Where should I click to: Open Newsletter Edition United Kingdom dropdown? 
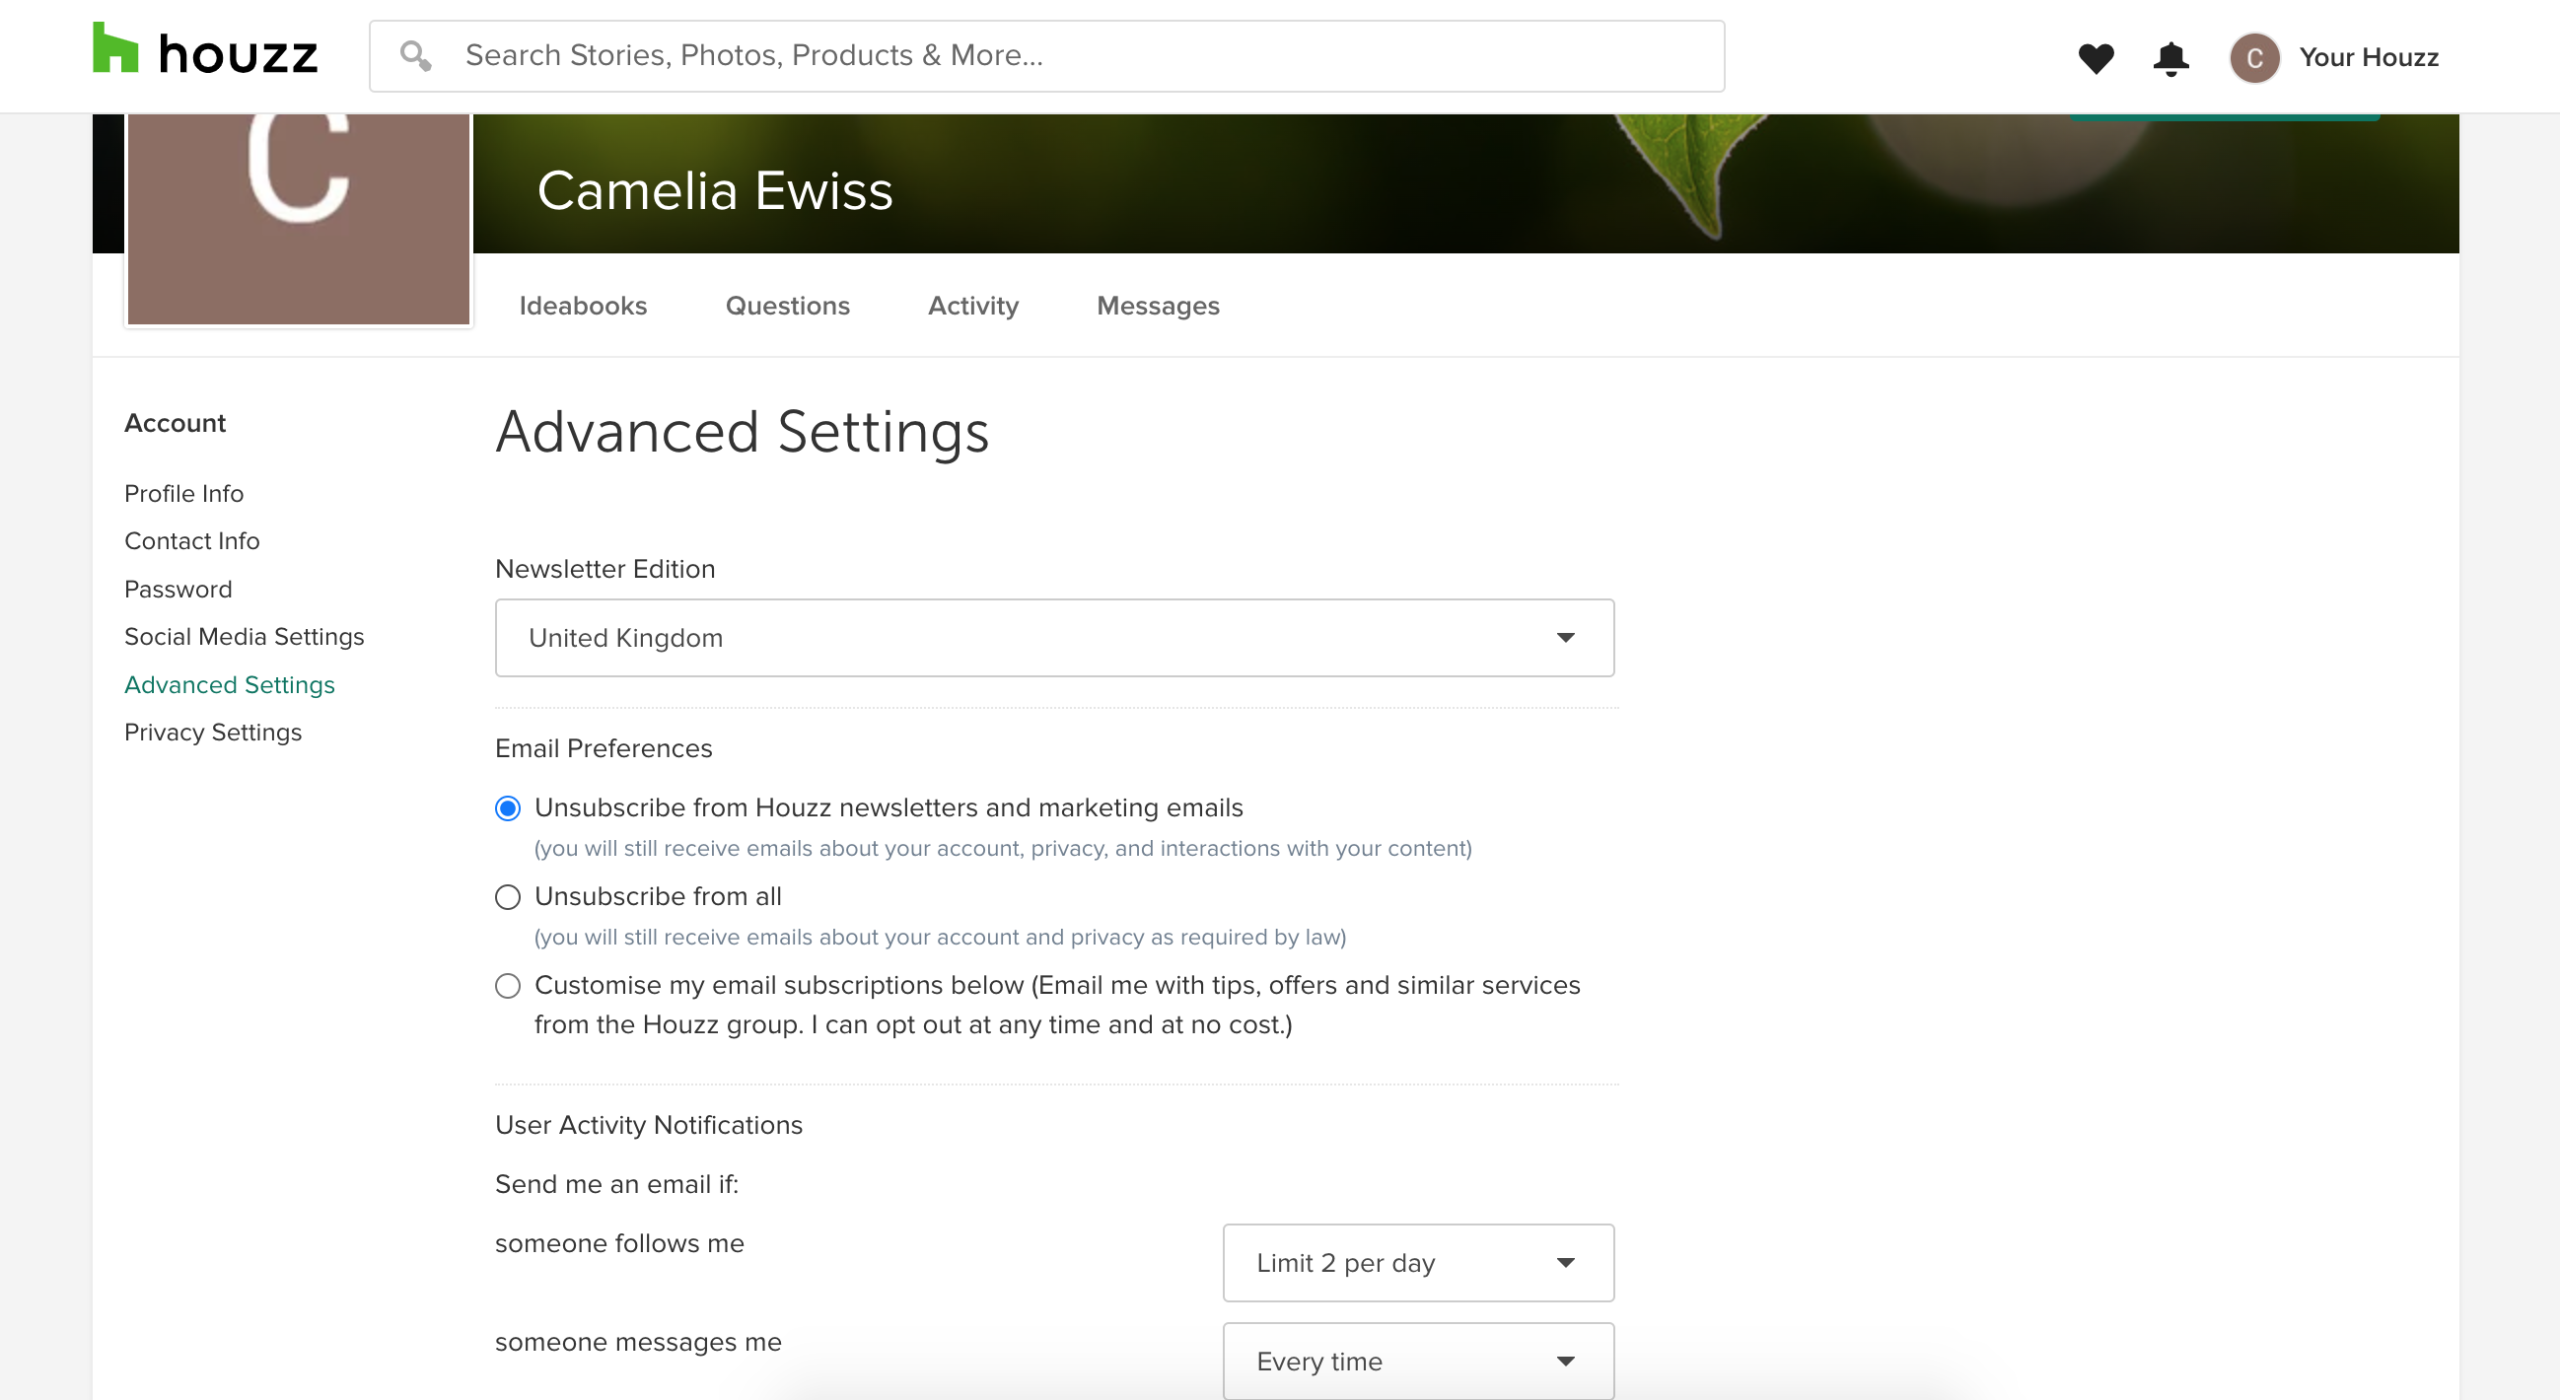1054,638
